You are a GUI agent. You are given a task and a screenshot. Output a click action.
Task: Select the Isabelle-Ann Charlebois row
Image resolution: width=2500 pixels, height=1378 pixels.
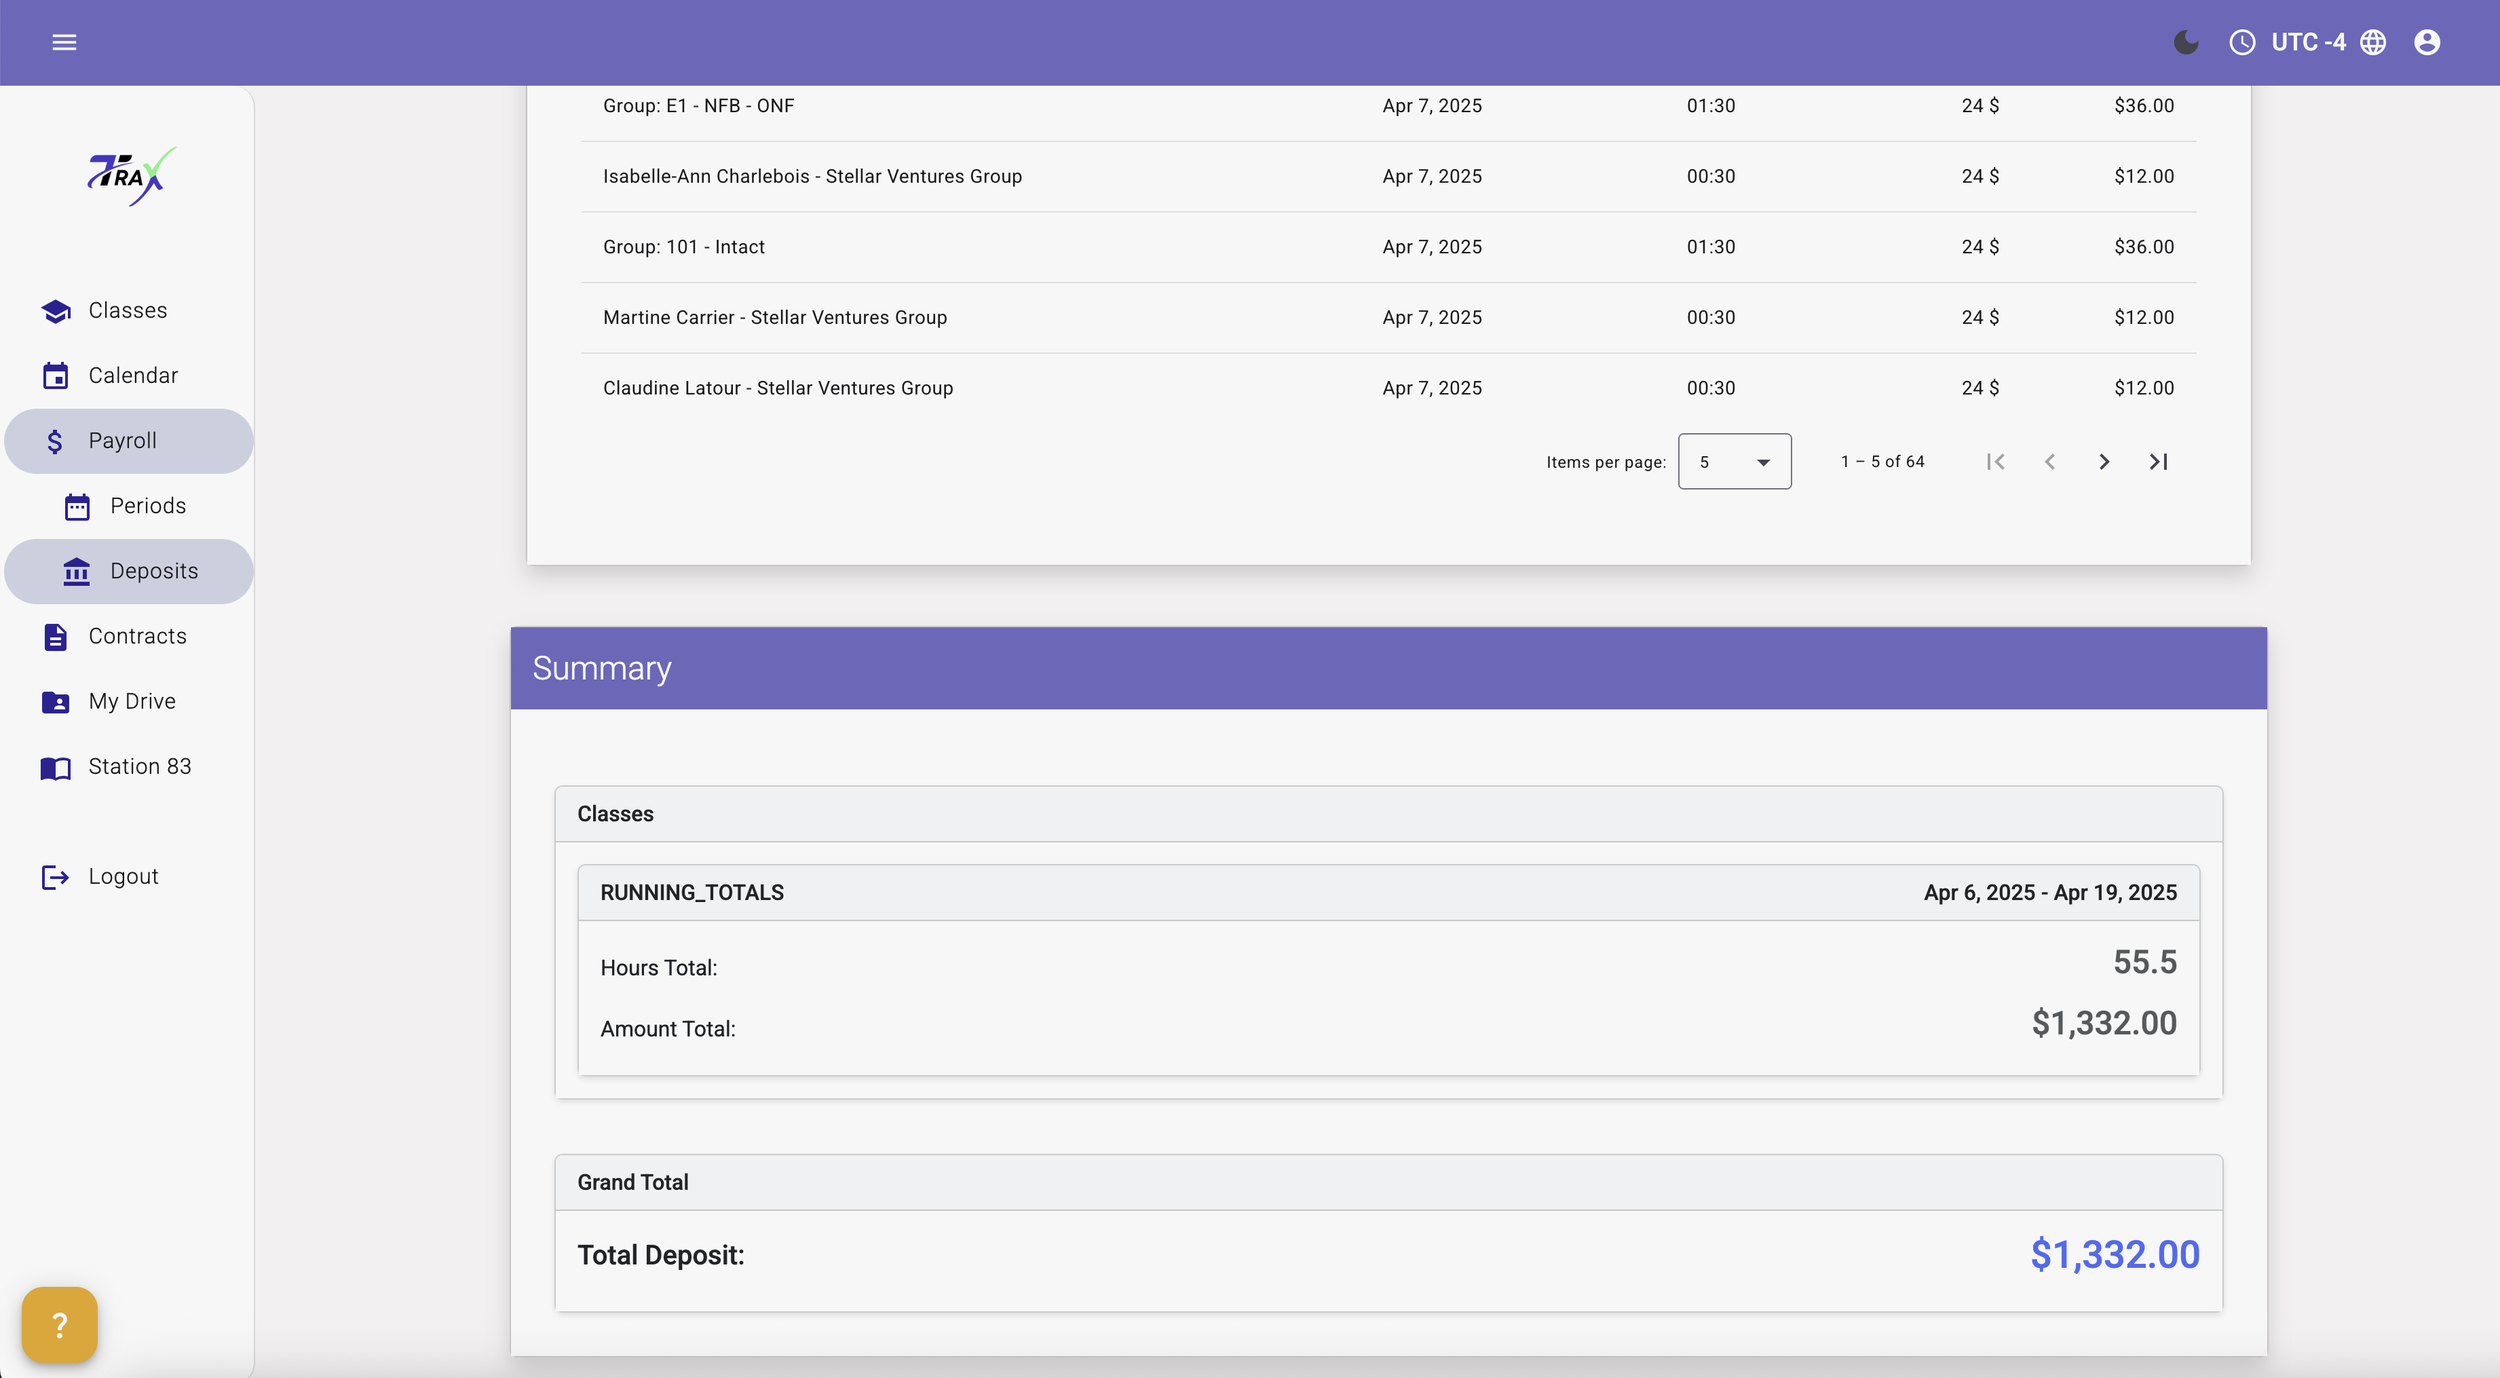point(1388,177)
